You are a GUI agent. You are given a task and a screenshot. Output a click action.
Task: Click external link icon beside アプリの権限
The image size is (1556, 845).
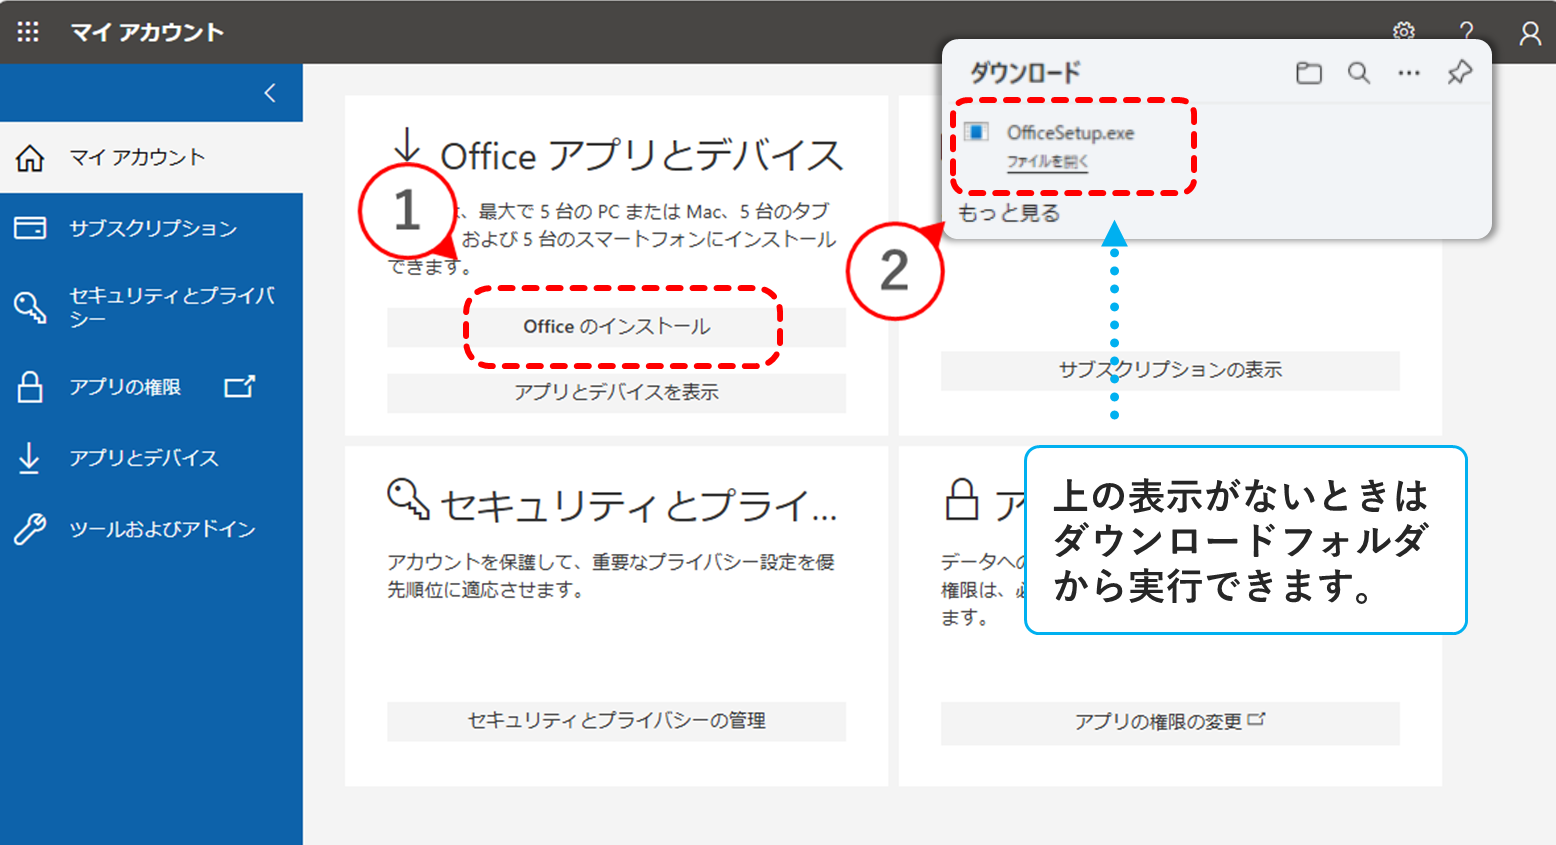point(240,386)
